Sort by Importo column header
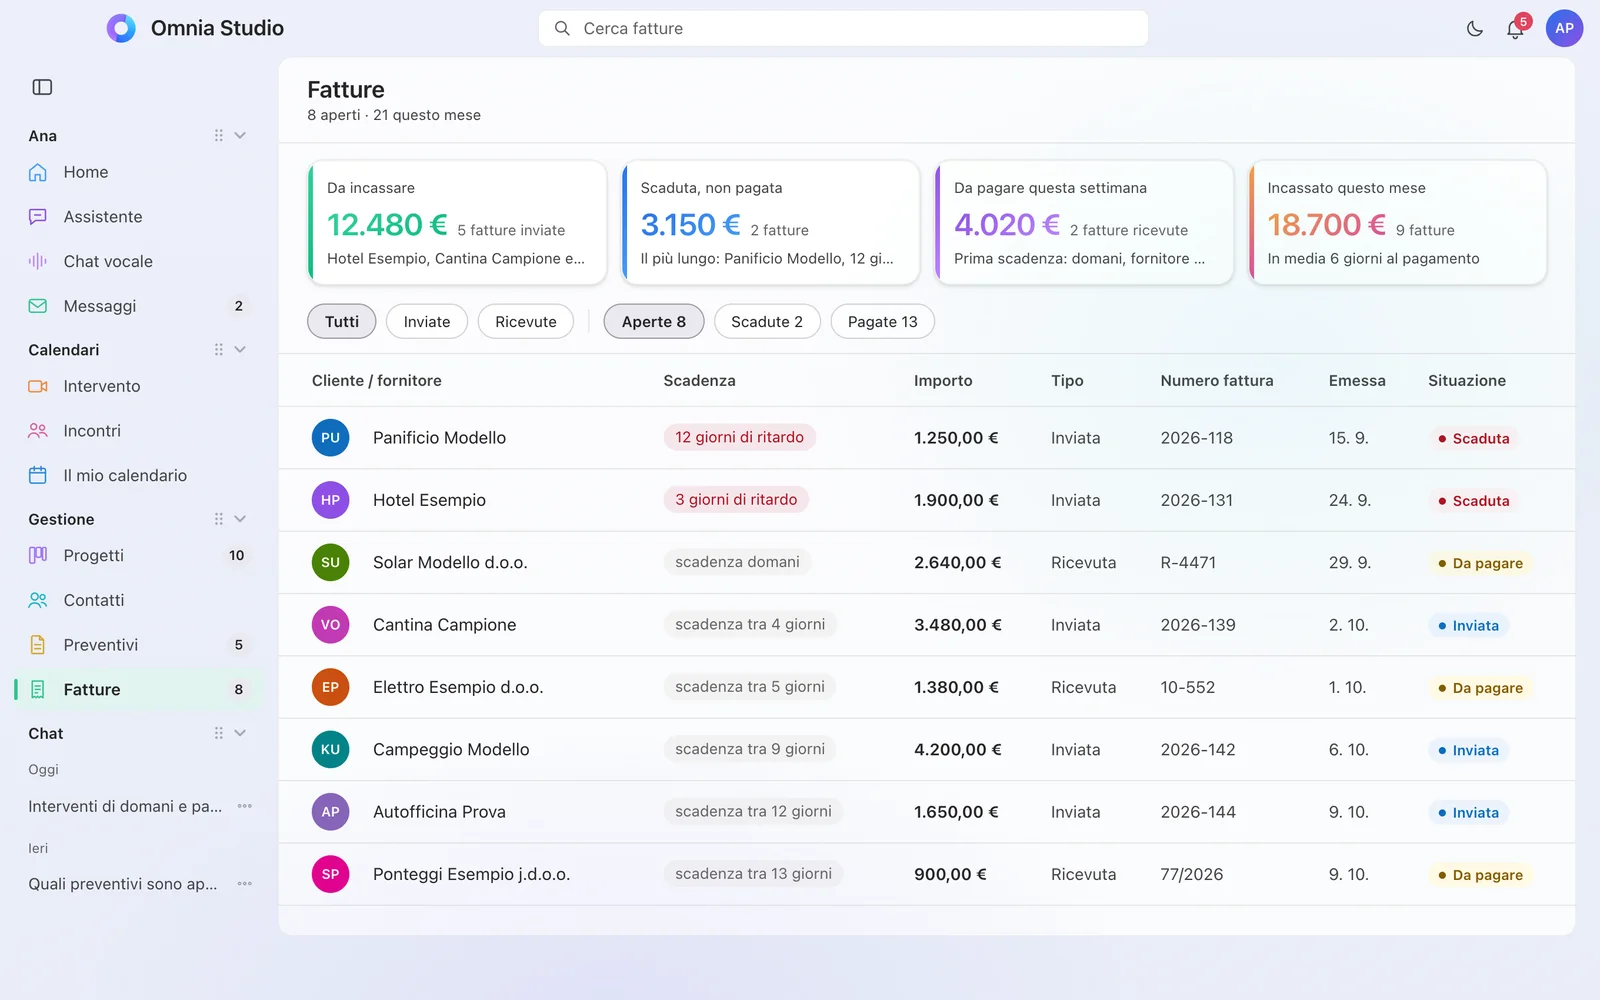1600x1000 pixels. point(943,380)
